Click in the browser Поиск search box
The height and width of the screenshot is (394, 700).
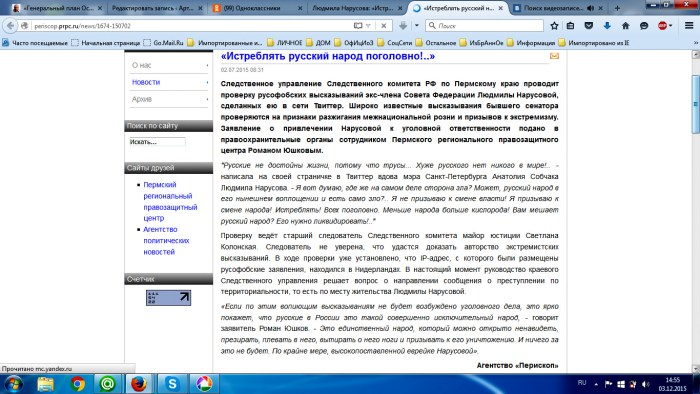click(484, 26)
